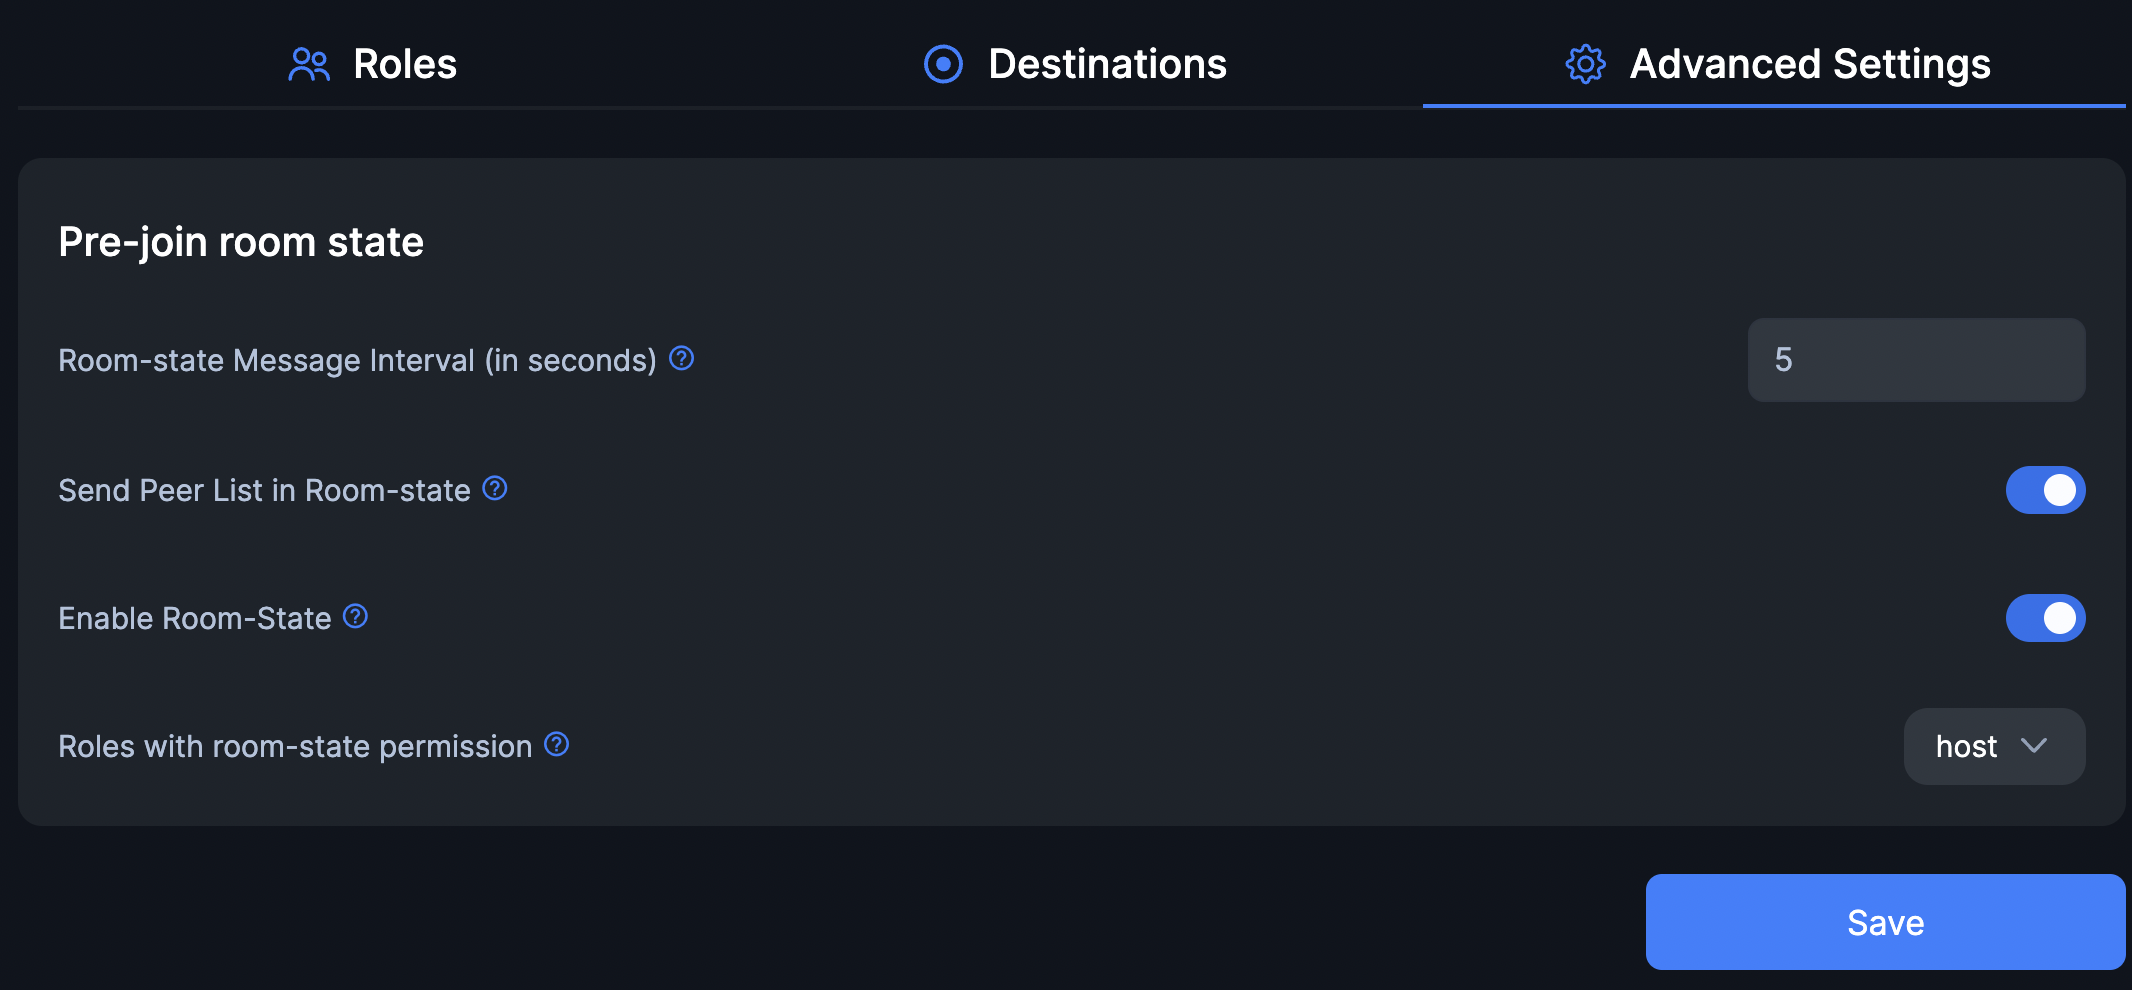
Task: Click the Roles people icon
Action: tap(309, 64)
